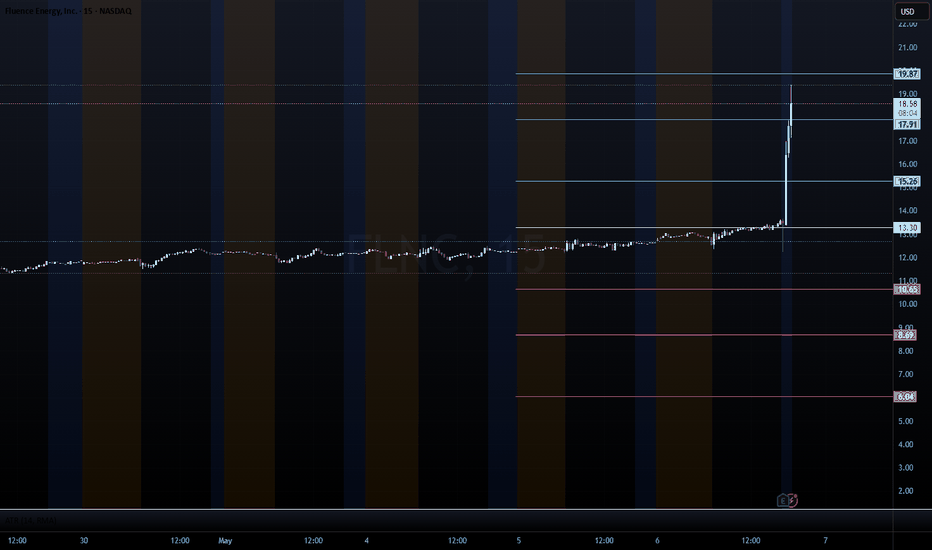This screenshot has width=932, height=550.
Task: Click the 19.87 horizontal blue line on chart
Action: coord(704,74)
